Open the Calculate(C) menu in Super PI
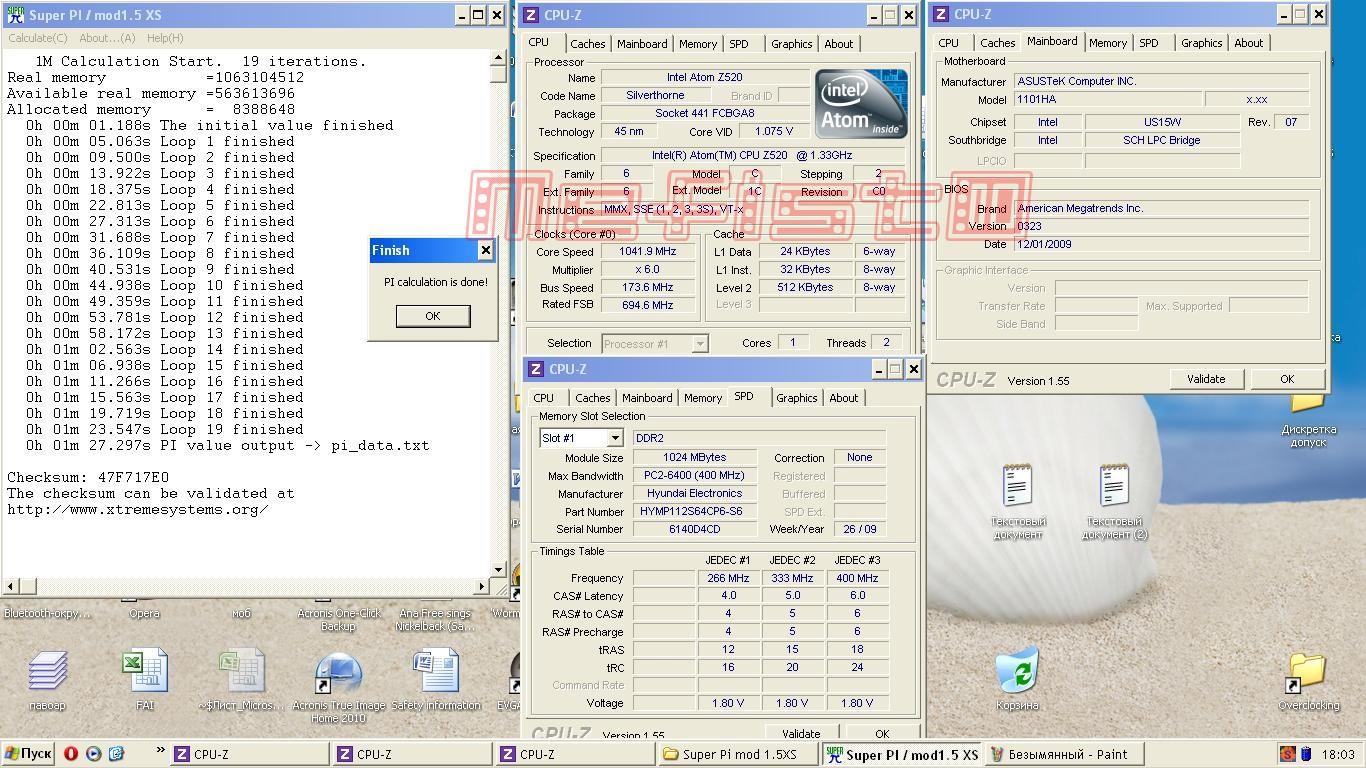This screenshot has width=1366, height=768. (x=38, y=38)
